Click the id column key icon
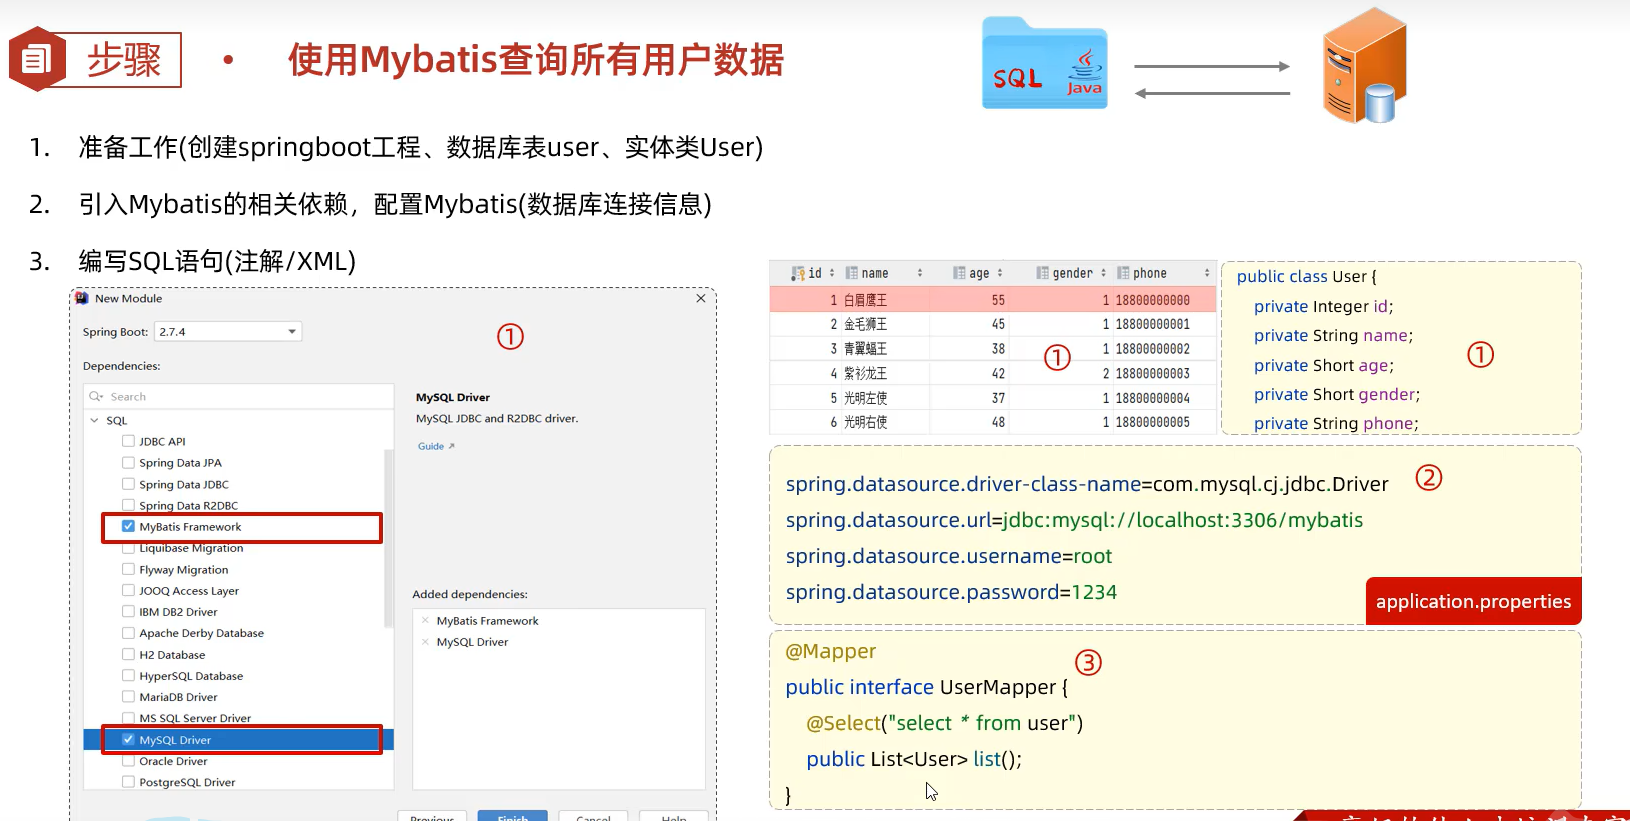Screen dimensions: 1630x821 click(x=798, y=273)
